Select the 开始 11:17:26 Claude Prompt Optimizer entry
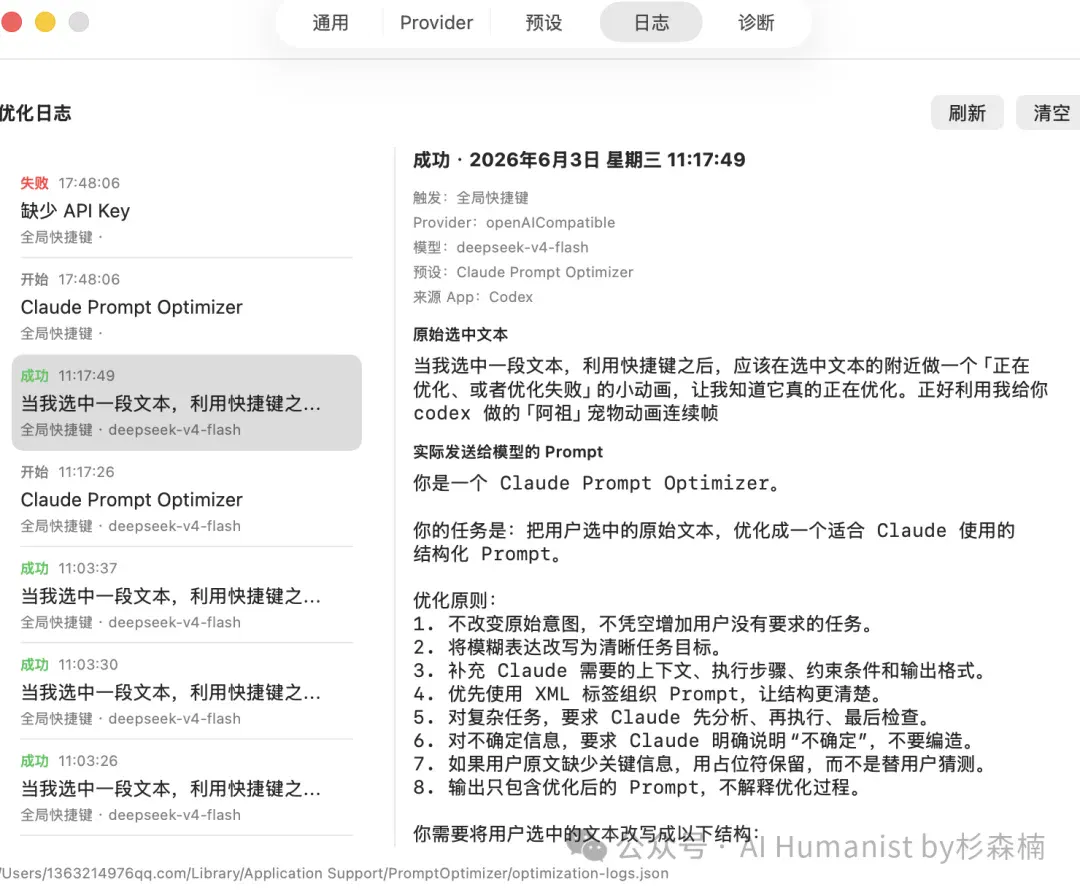The width and height of the screenshot is (1080, 890). (x=186, y=499)
